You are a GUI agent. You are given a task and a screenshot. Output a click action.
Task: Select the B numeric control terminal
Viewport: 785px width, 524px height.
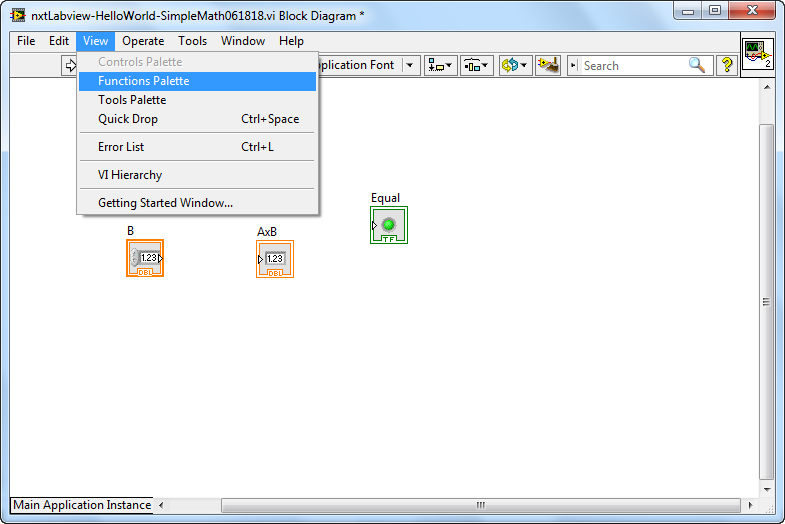[145, 258]
